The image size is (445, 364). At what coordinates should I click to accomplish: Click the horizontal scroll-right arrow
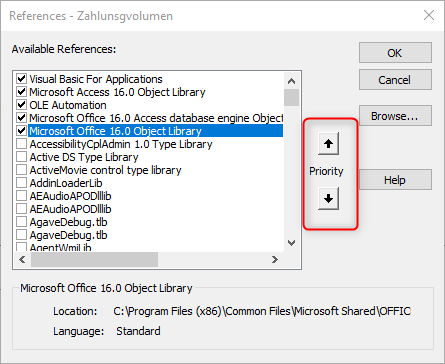(274, 259)
